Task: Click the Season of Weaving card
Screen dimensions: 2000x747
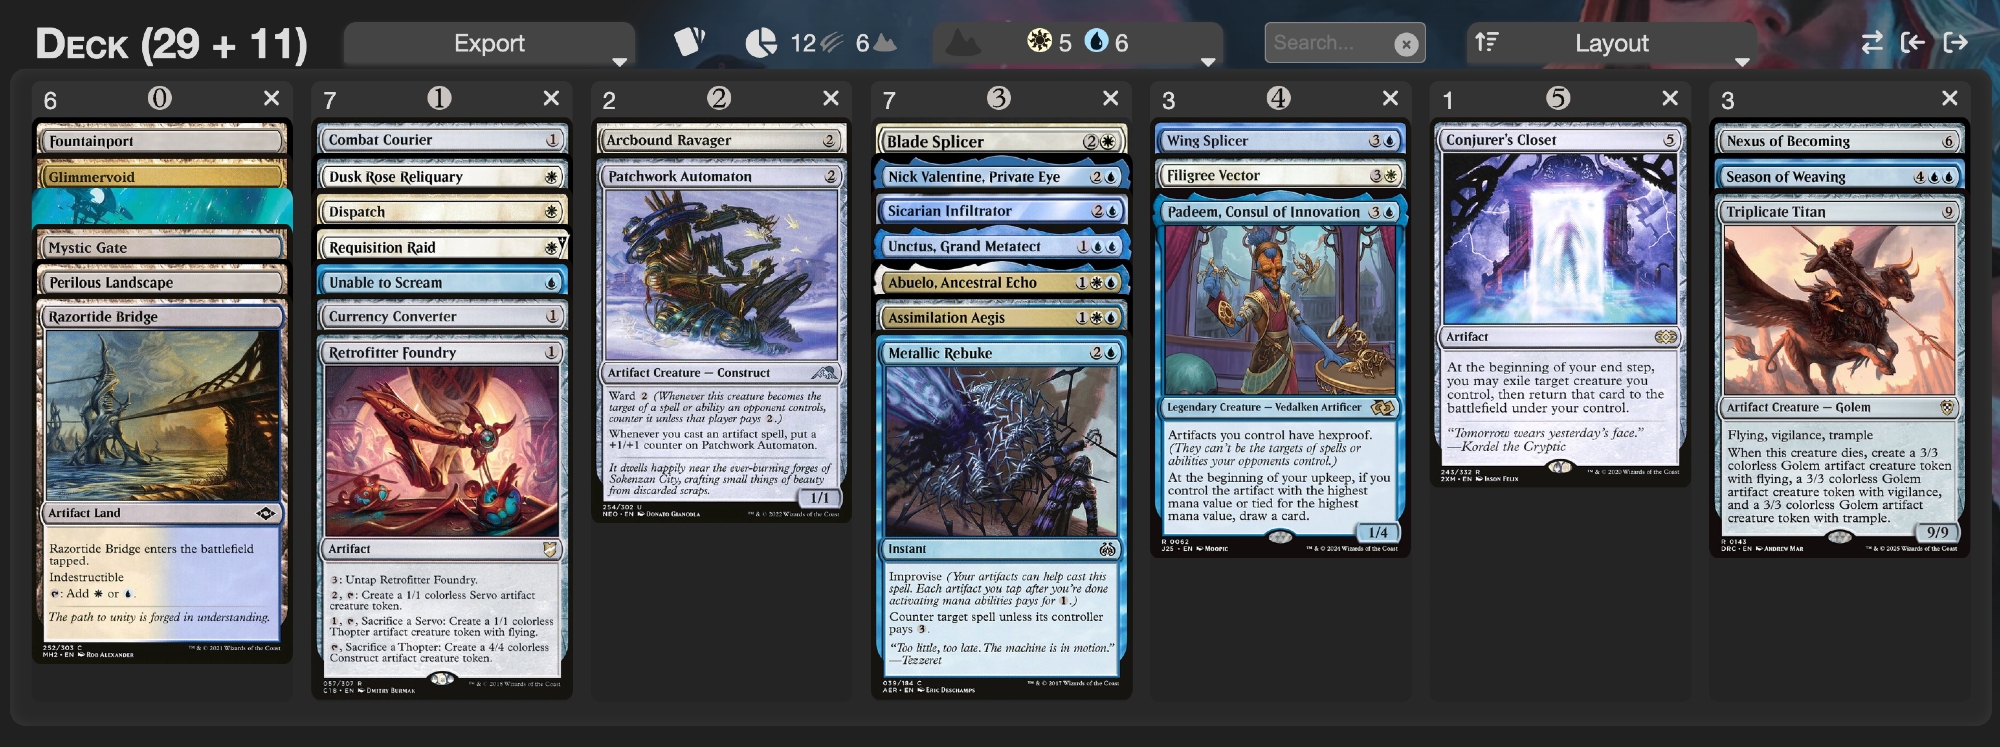Action: pos(1839,176)
